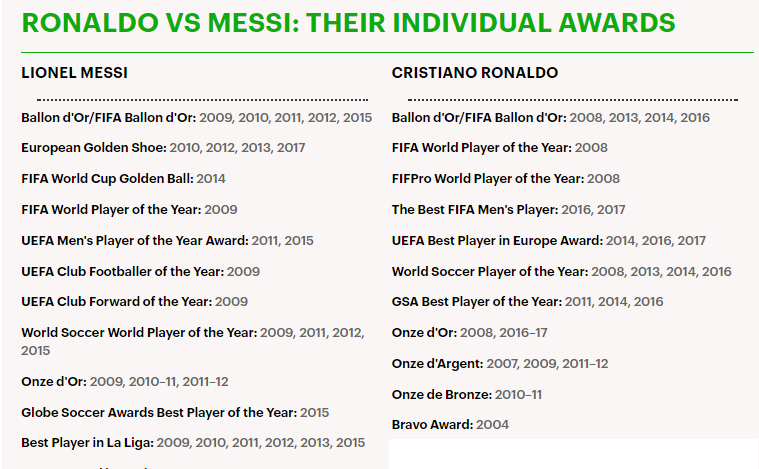Click the 'Cristiano Ronaldo' column heading
Viewport: 759px width, 469px height.
[475, 73]
